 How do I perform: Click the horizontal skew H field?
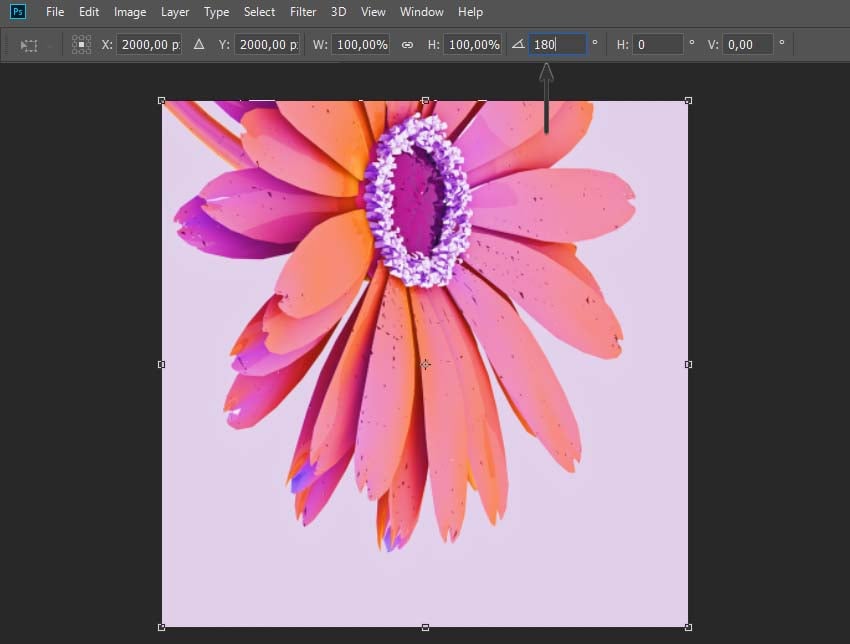point(658,45)
